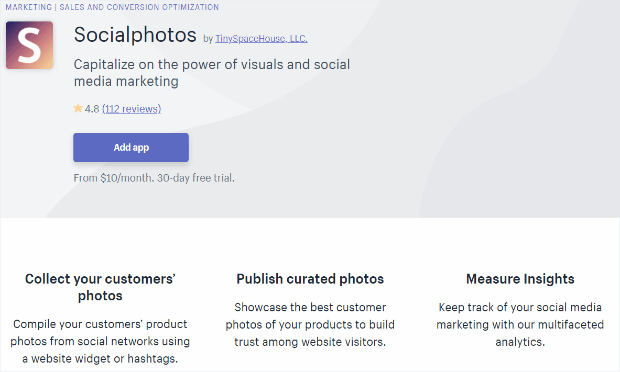Open the Marketing category breadcrumb
Screen dimensions: 620x372
[x=28, y=7]
